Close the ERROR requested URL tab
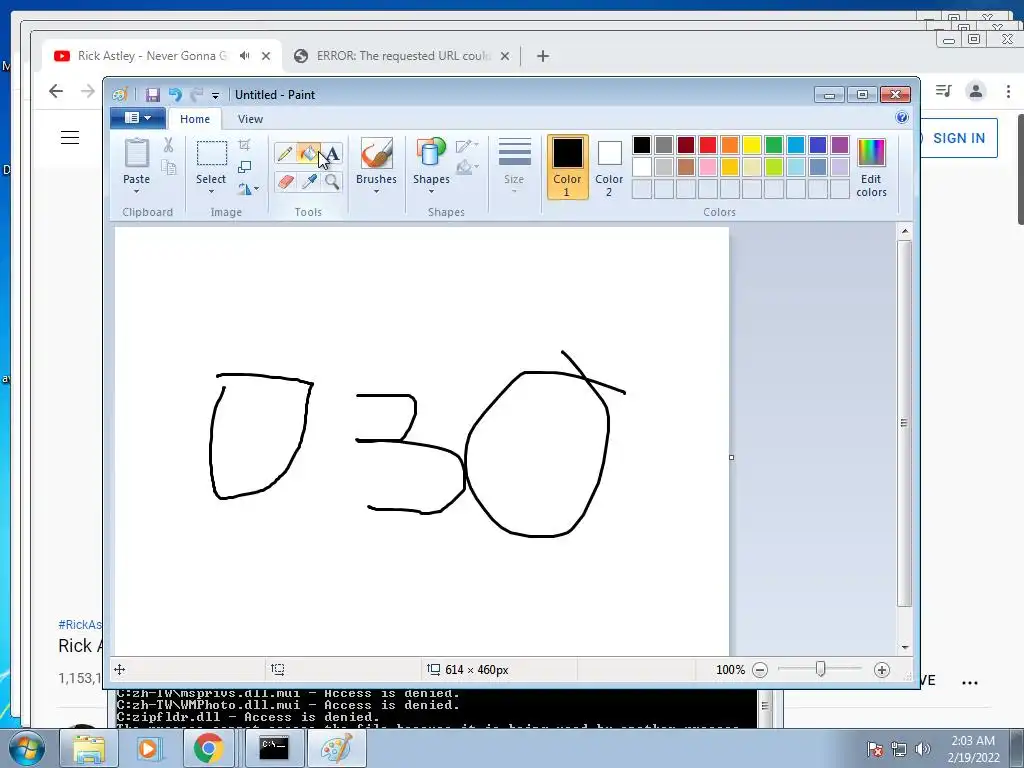1024x768 pixels. pyautogui.click(x=505, y=56)
